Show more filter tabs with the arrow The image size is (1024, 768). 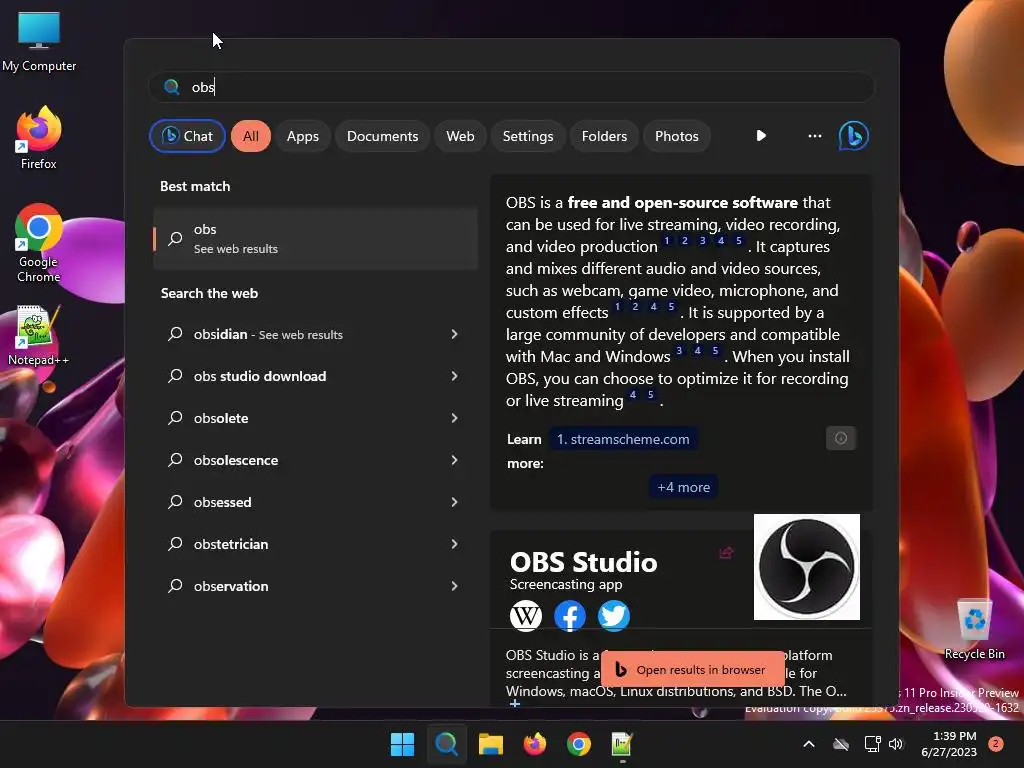click(x=761, y=136)
